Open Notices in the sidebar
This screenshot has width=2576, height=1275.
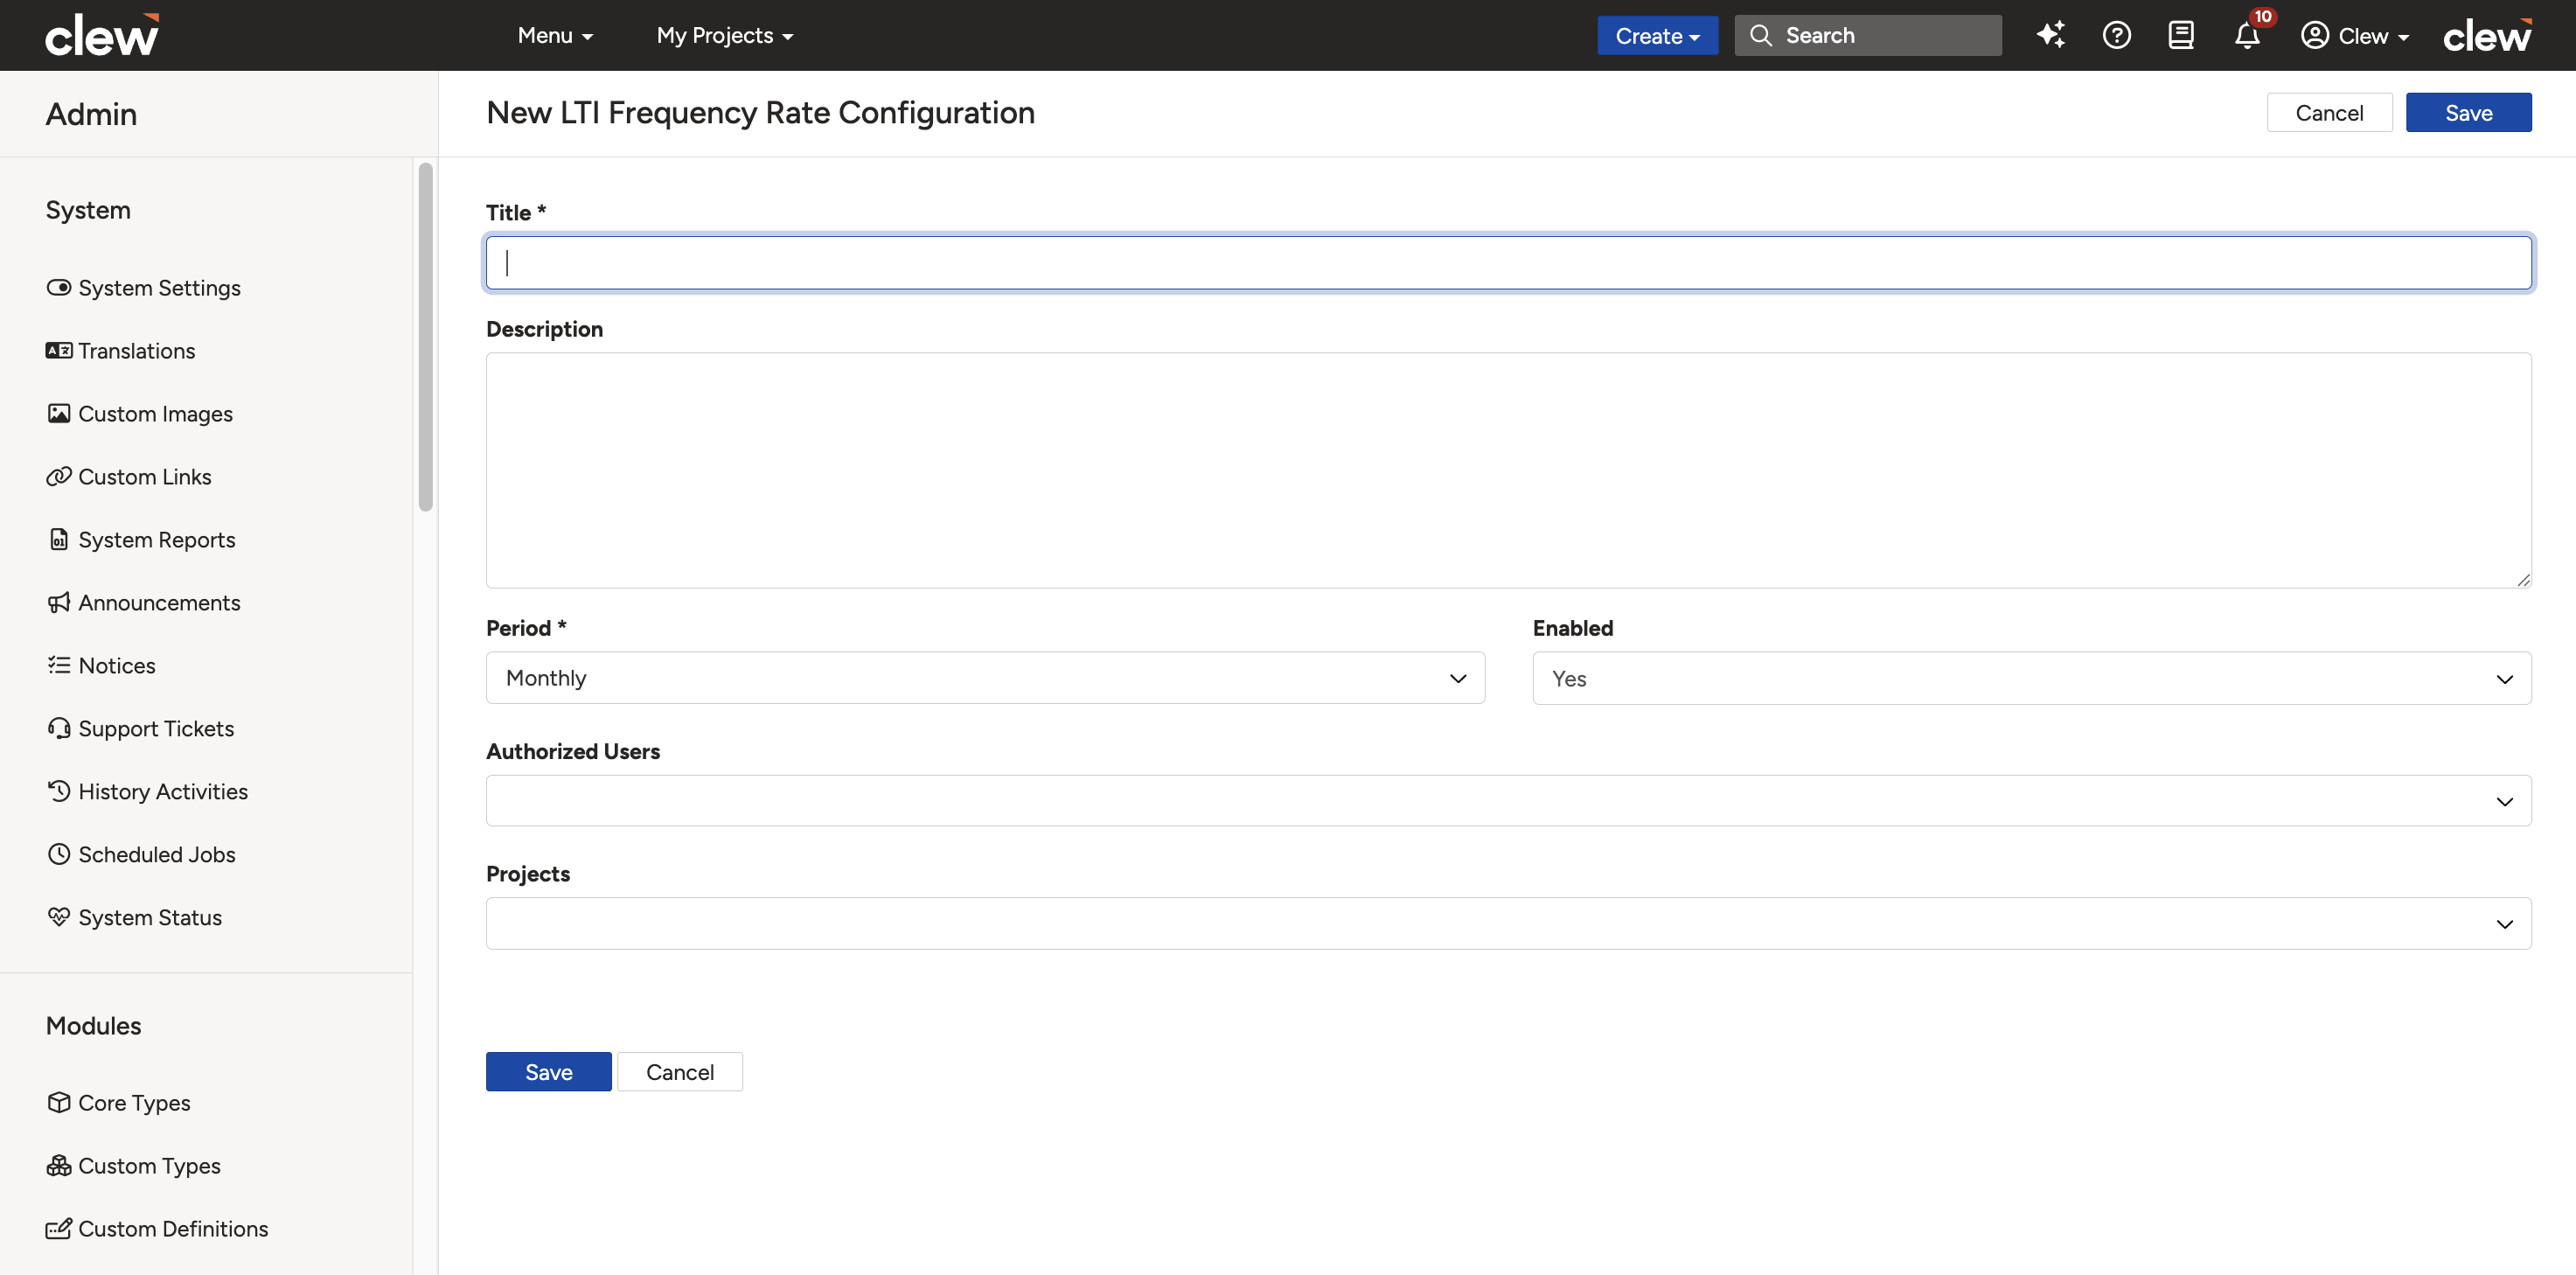(117, 666)
